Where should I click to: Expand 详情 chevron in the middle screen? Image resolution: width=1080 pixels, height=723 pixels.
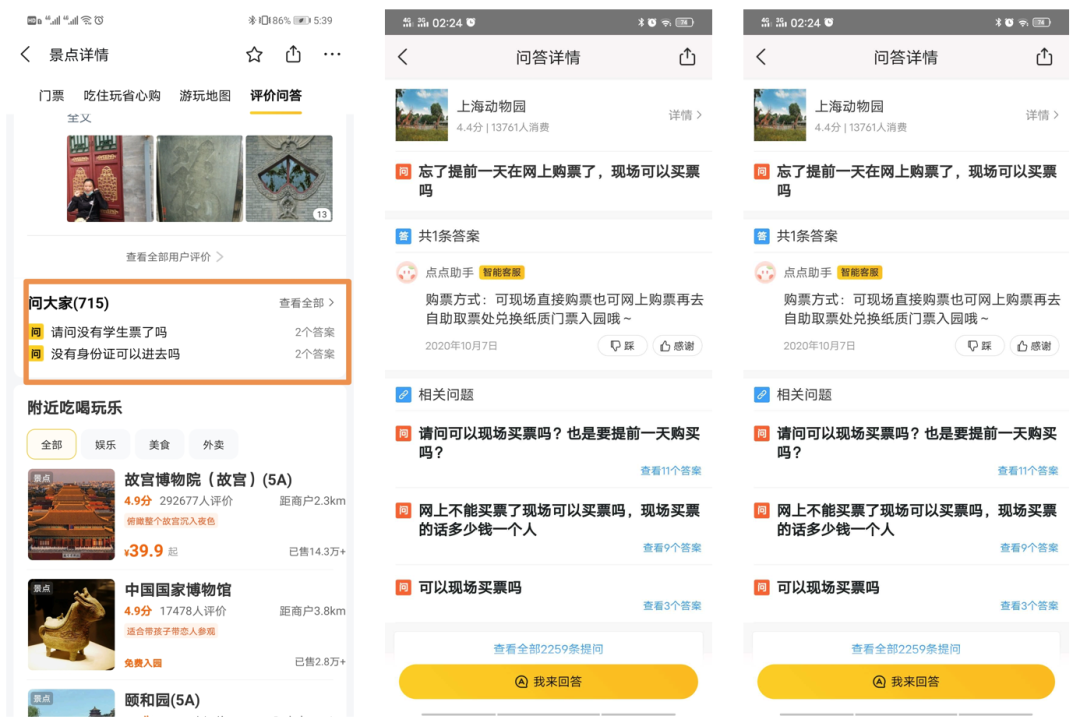point(685,115)
